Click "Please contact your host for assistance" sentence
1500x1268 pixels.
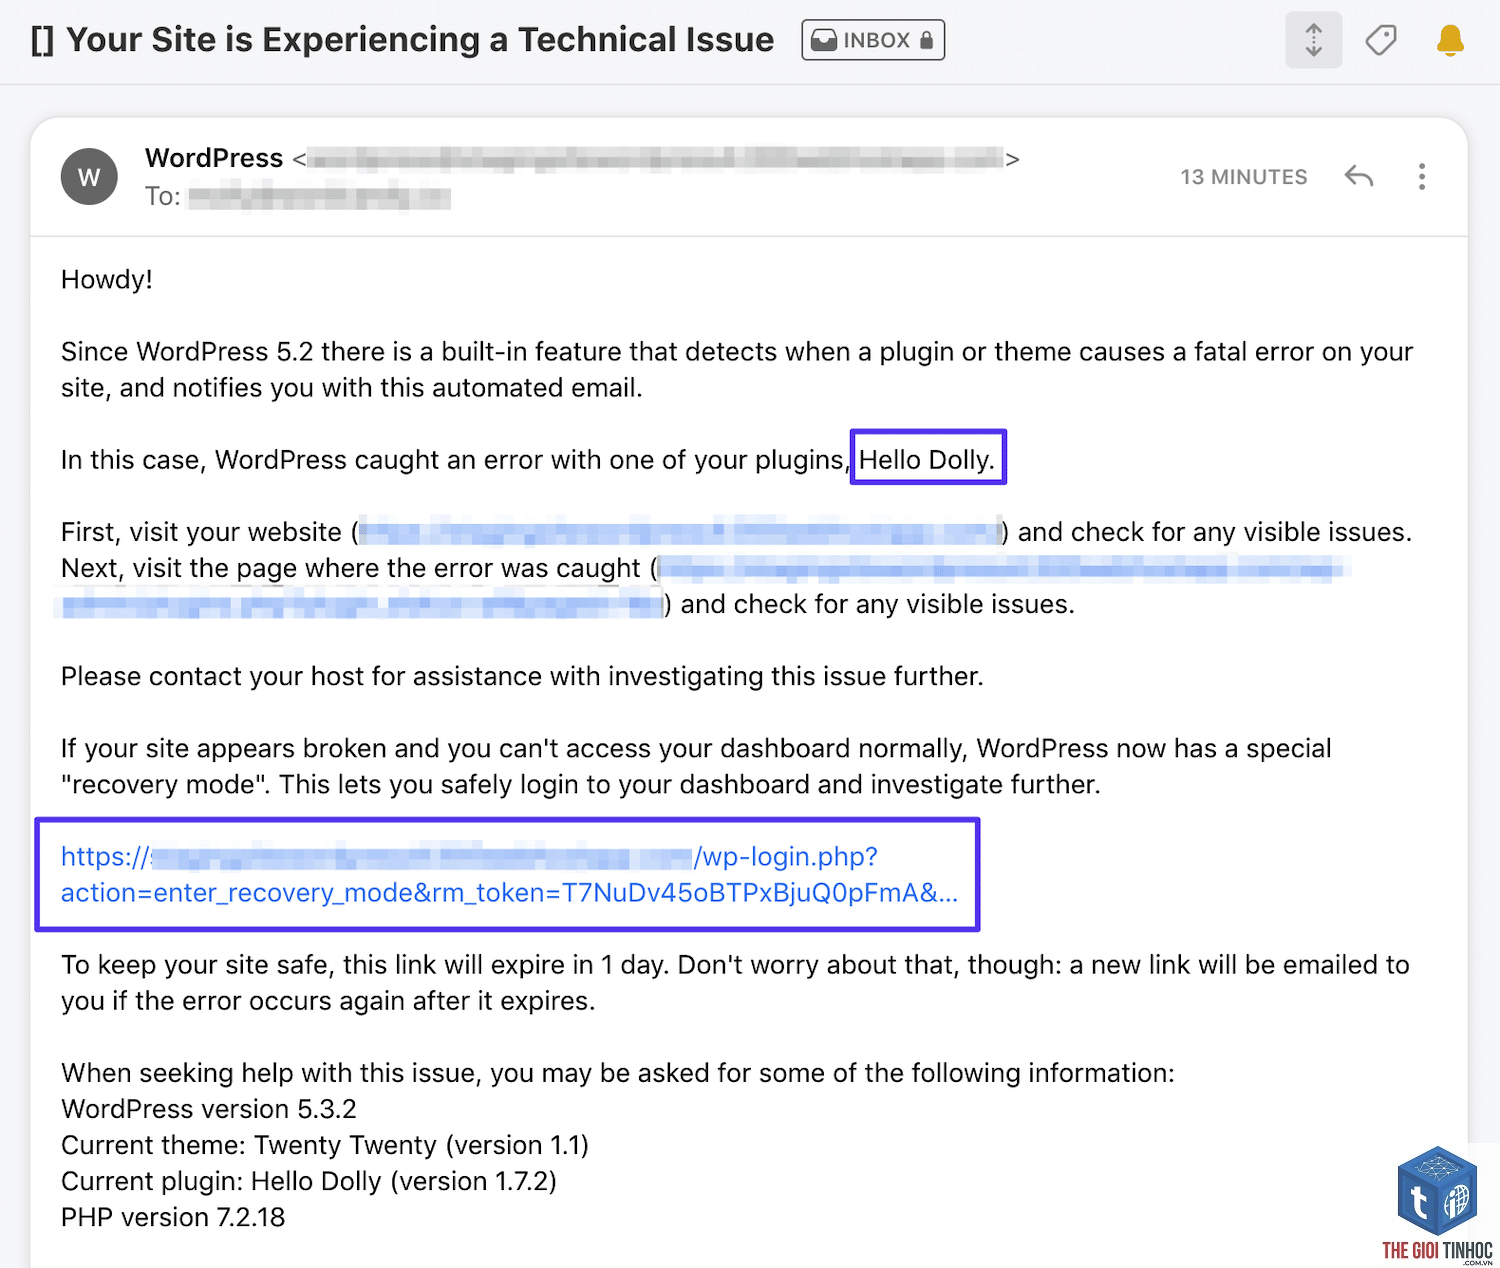[522, 677]
